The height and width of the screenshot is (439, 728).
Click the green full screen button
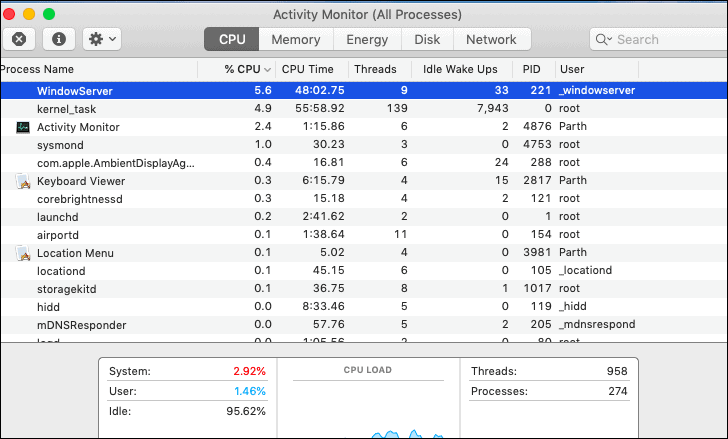coord(49,14)
